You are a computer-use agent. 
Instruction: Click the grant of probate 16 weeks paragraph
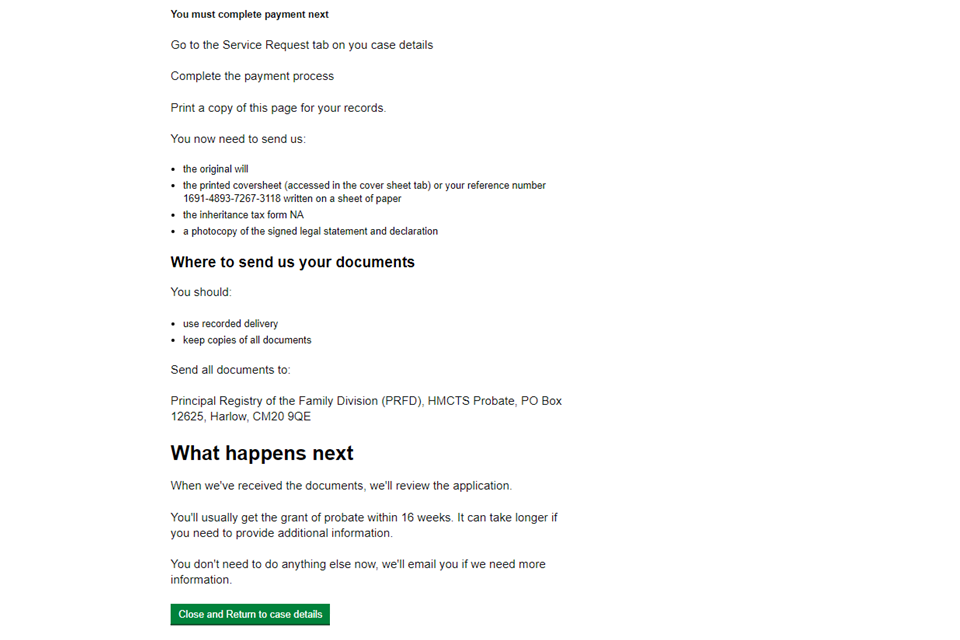(x=364, y=525)
